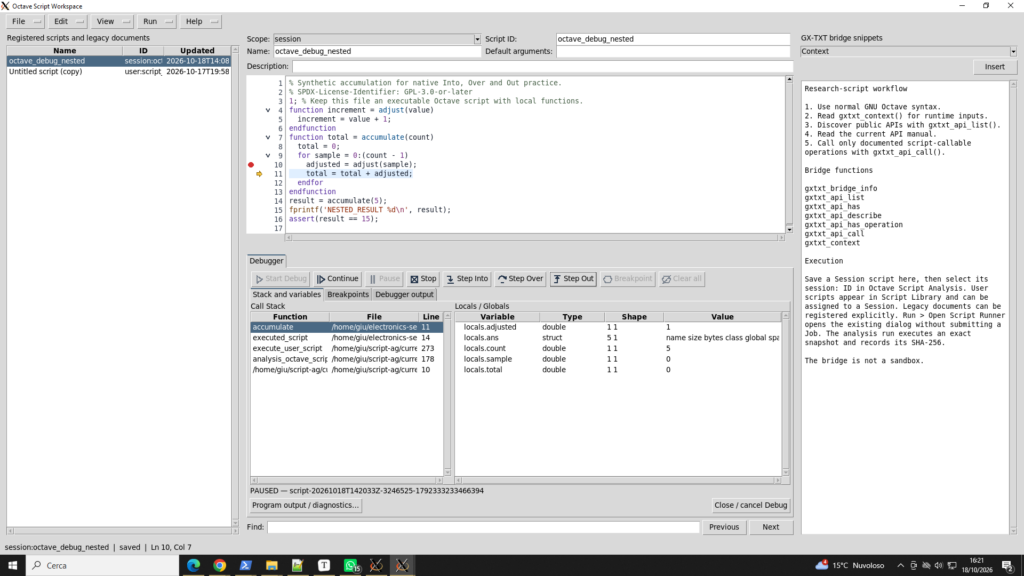The image size is (1024, 576).
Task: Select the locals.sample variable row
Action: click(x=618, y=359)
